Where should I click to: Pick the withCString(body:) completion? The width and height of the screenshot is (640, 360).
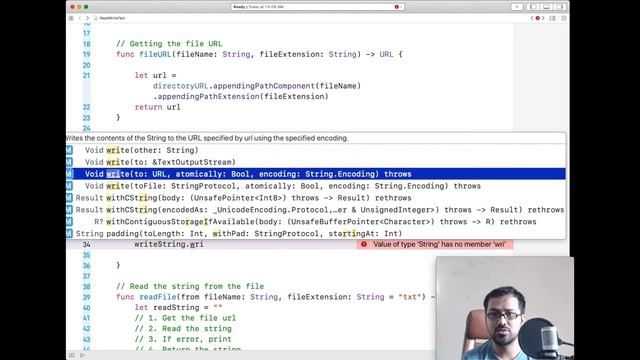[x=316, y=198]
